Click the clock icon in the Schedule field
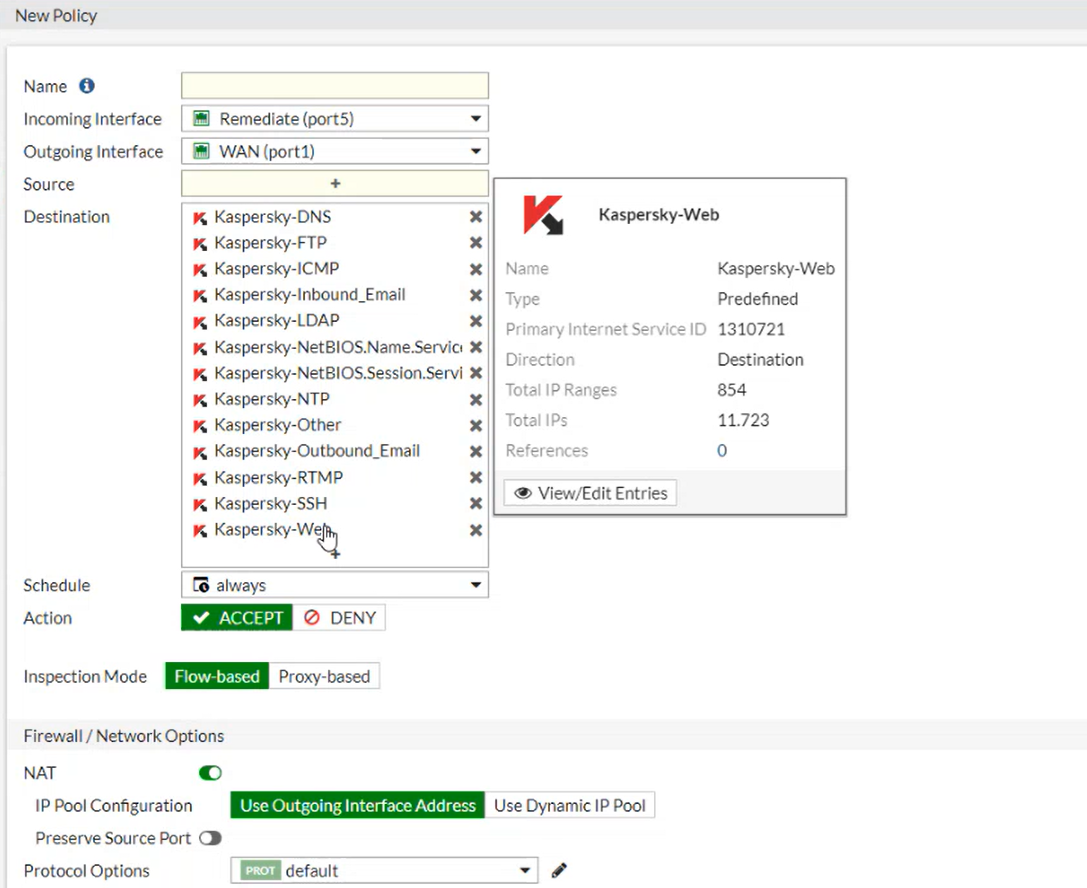Image resolution: width=1087 pixels, height=888 pixels. (x=200, y=585)
